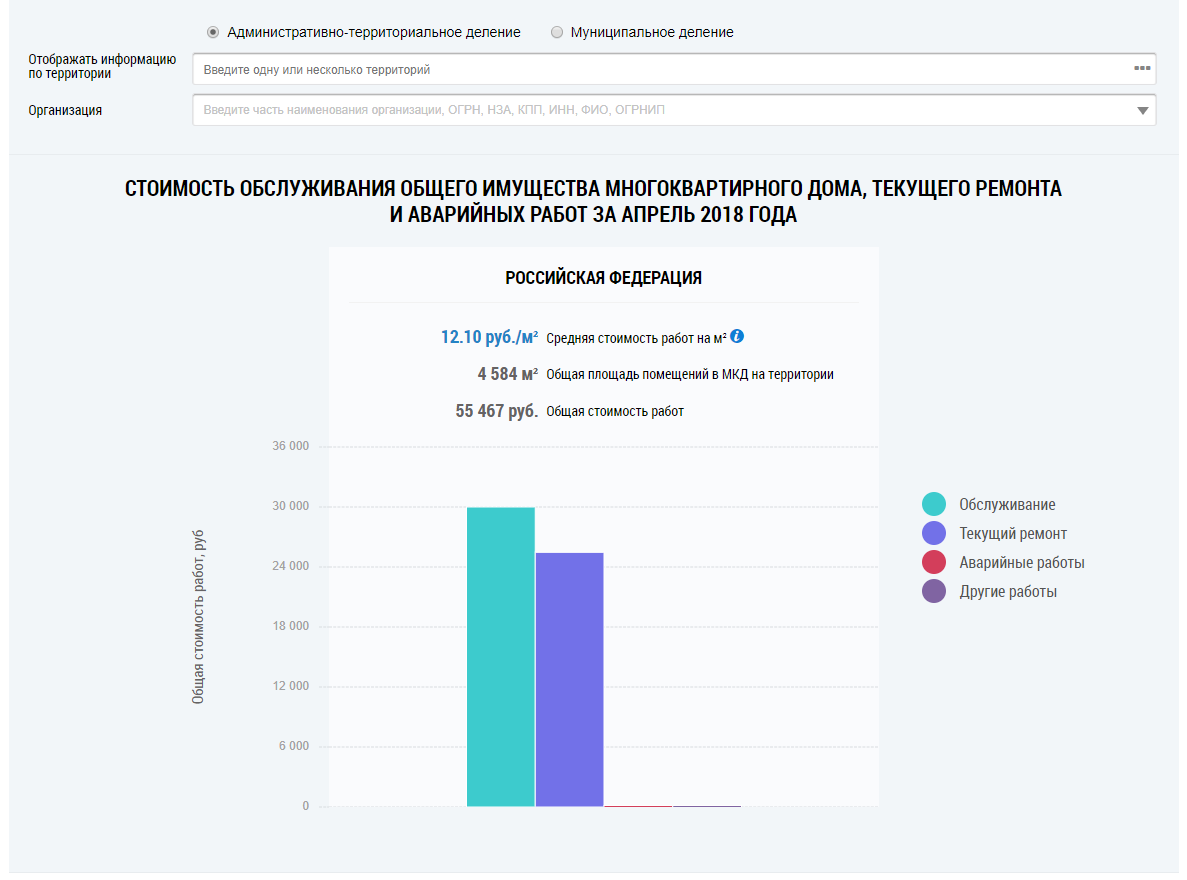
Task: Click the info icon next to average cost
Action: click(737, 336)
